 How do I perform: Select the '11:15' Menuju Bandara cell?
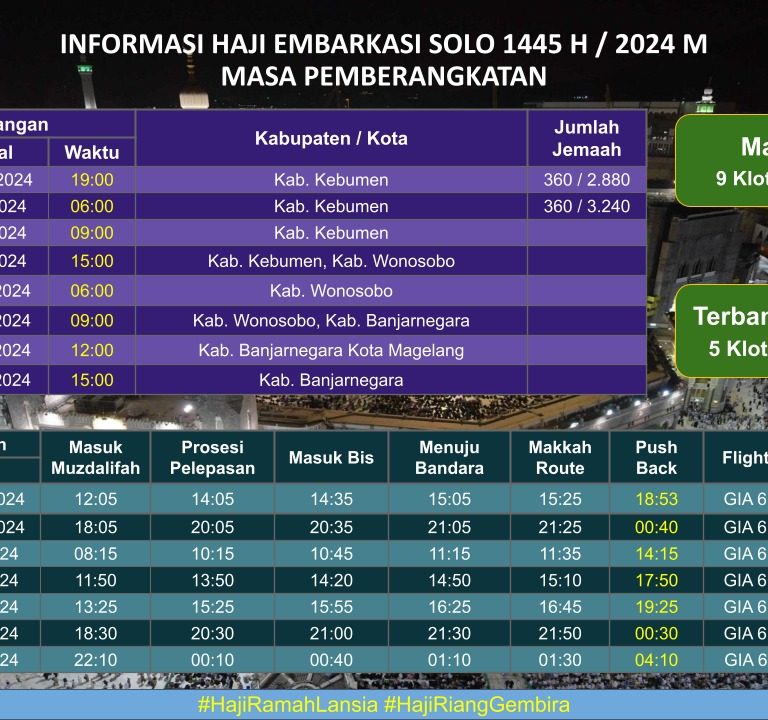pyautogui.click(x=449, y=553)
